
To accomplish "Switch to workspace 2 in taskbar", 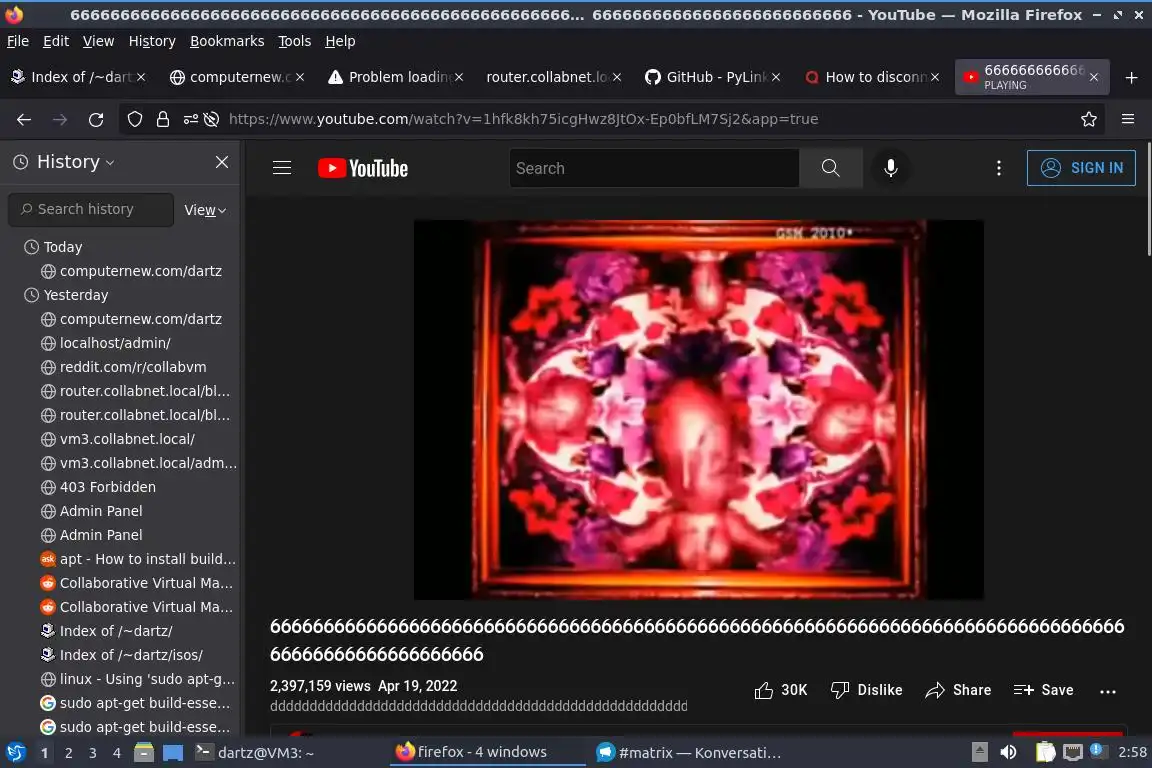I will coord(69,753).
